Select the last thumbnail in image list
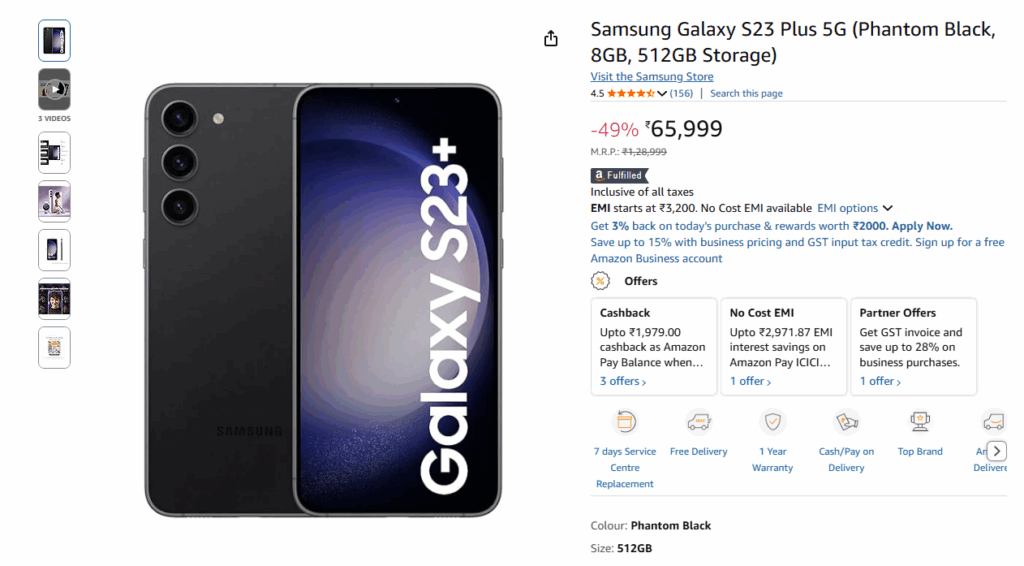This screenshot has width=1024, height=566. pyautogui.click(x=54, y=347)
